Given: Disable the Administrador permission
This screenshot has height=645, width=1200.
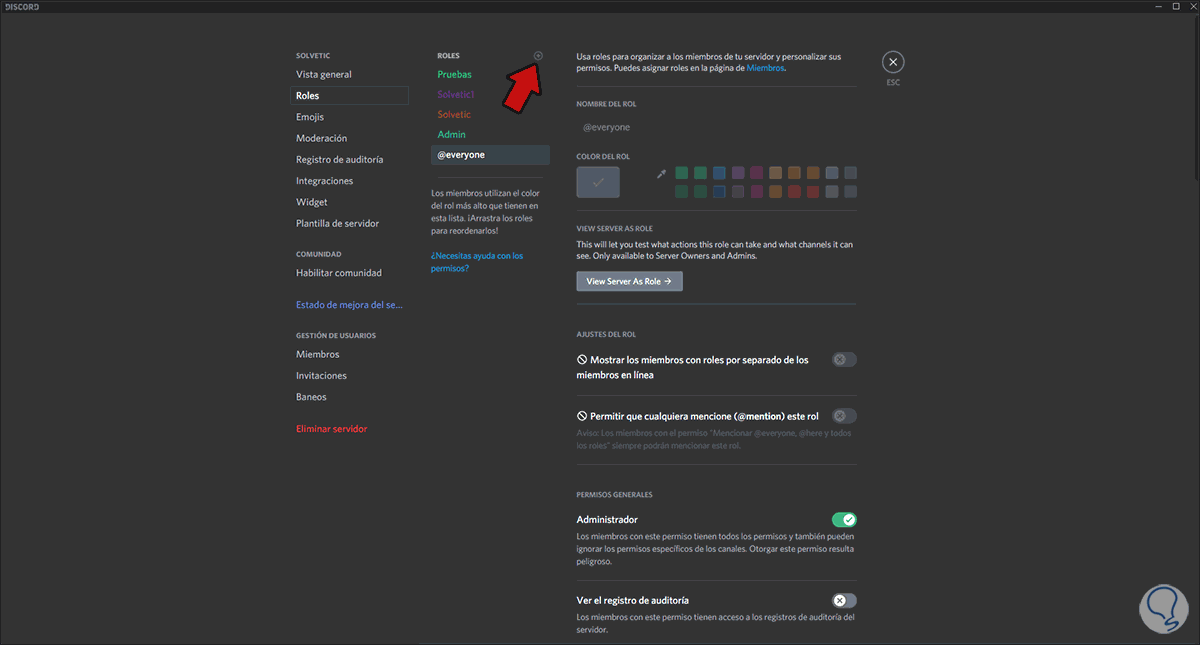Looking at the screenshot, I should (844, 520).
